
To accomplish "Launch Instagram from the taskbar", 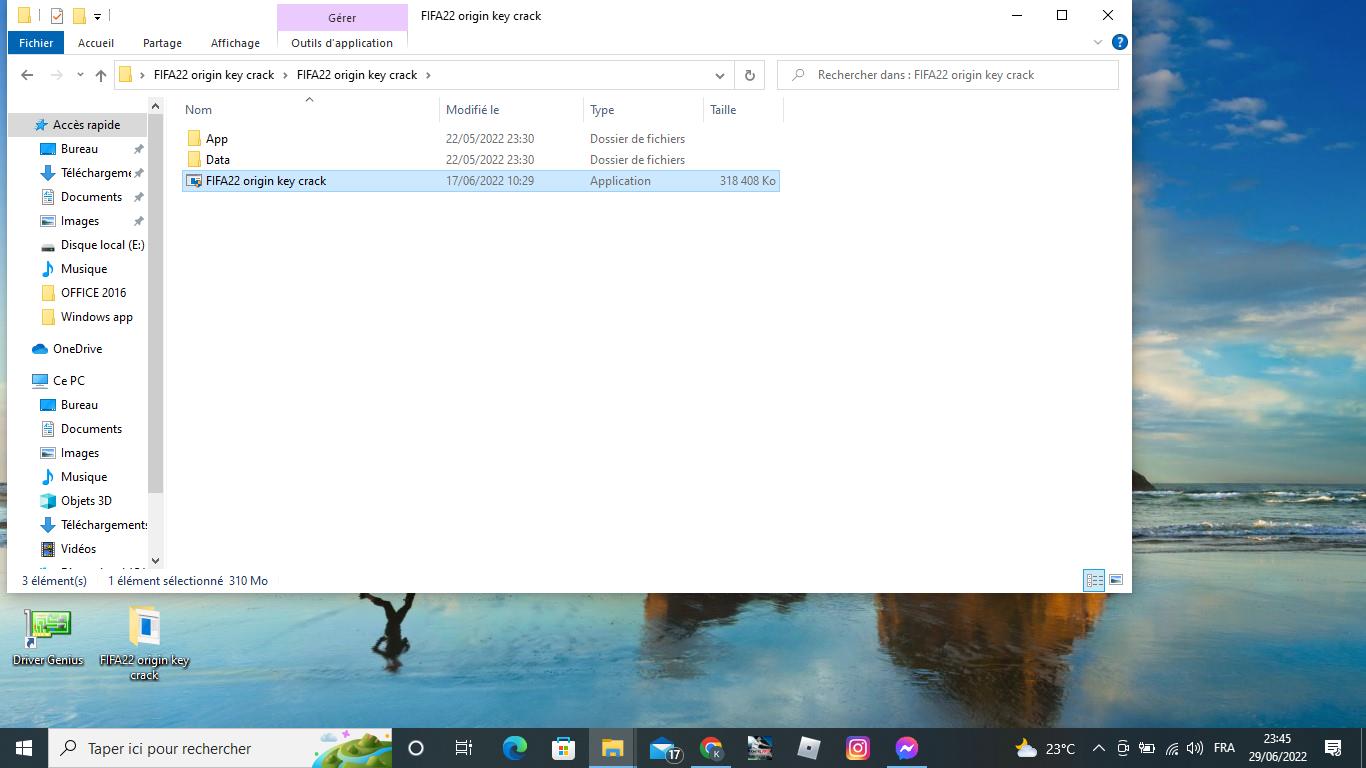I will pos(857,748).
